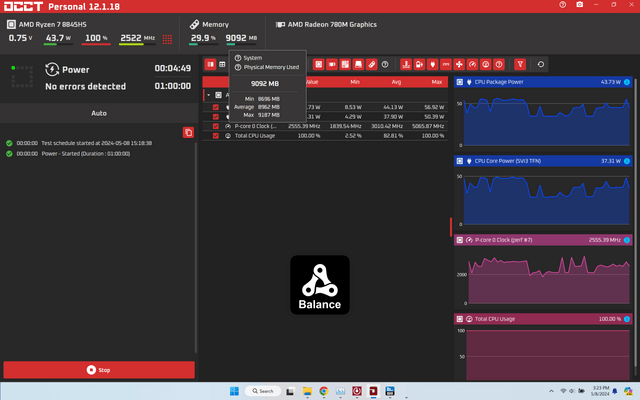Toggle the storage drive sensors filter icon

[358, 64]
